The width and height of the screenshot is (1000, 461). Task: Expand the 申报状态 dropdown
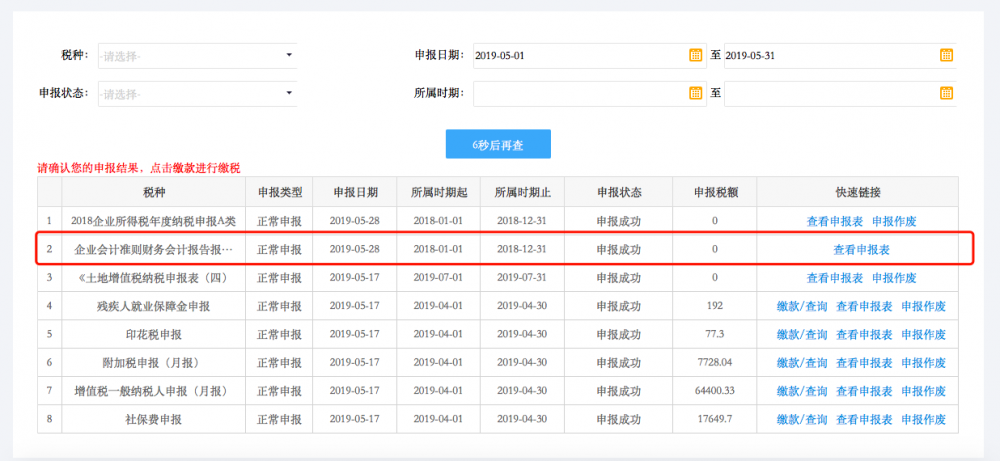point(197,93)
